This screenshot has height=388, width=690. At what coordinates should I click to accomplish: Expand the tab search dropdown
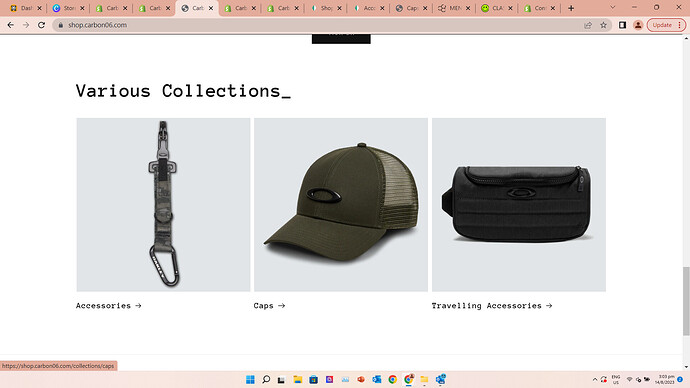point(613,7)
